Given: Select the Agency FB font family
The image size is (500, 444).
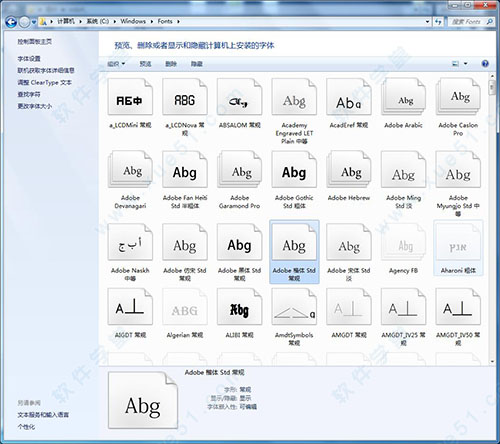Looking at the screenshot, I should (403, 242).
